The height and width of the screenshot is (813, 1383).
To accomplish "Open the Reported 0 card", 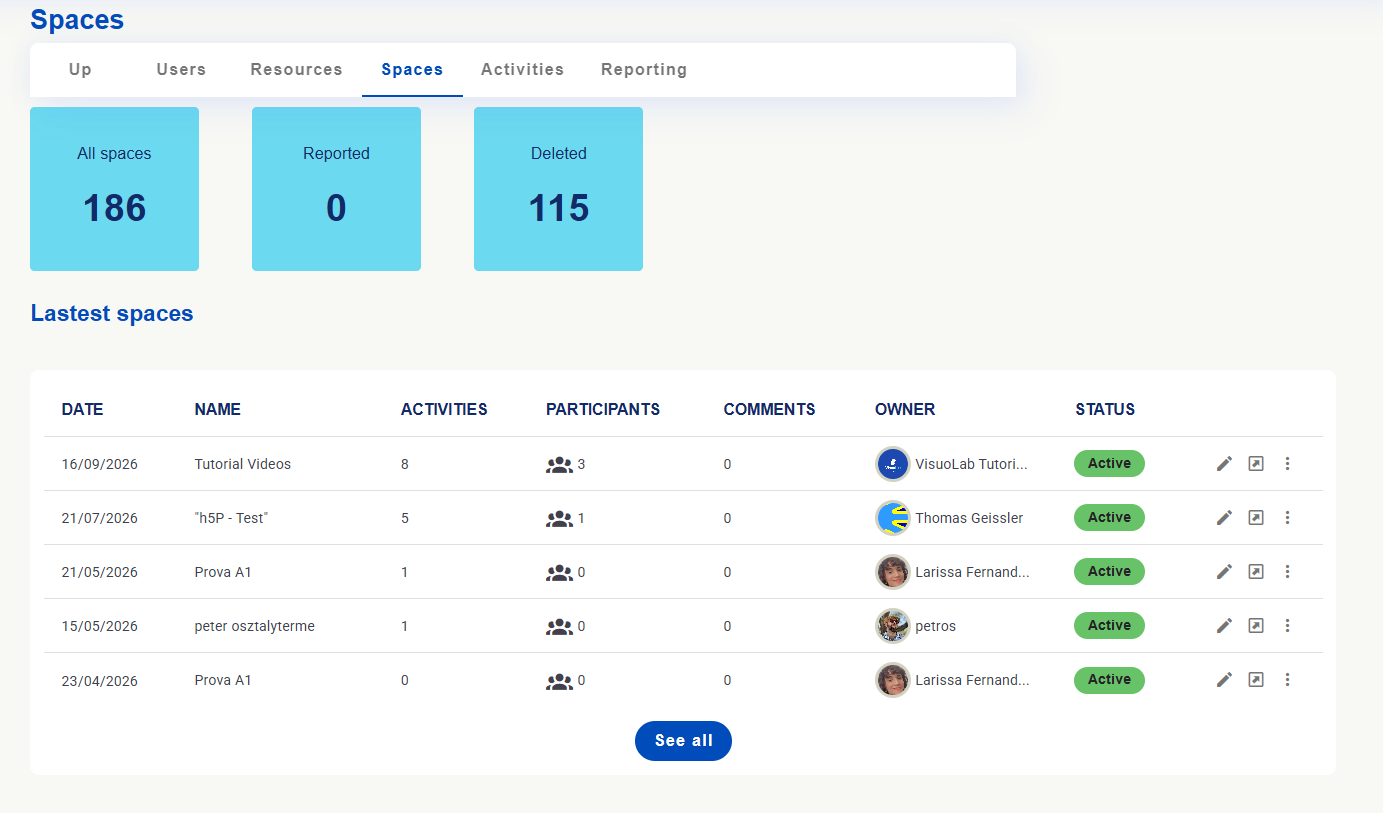I will 336,189.
